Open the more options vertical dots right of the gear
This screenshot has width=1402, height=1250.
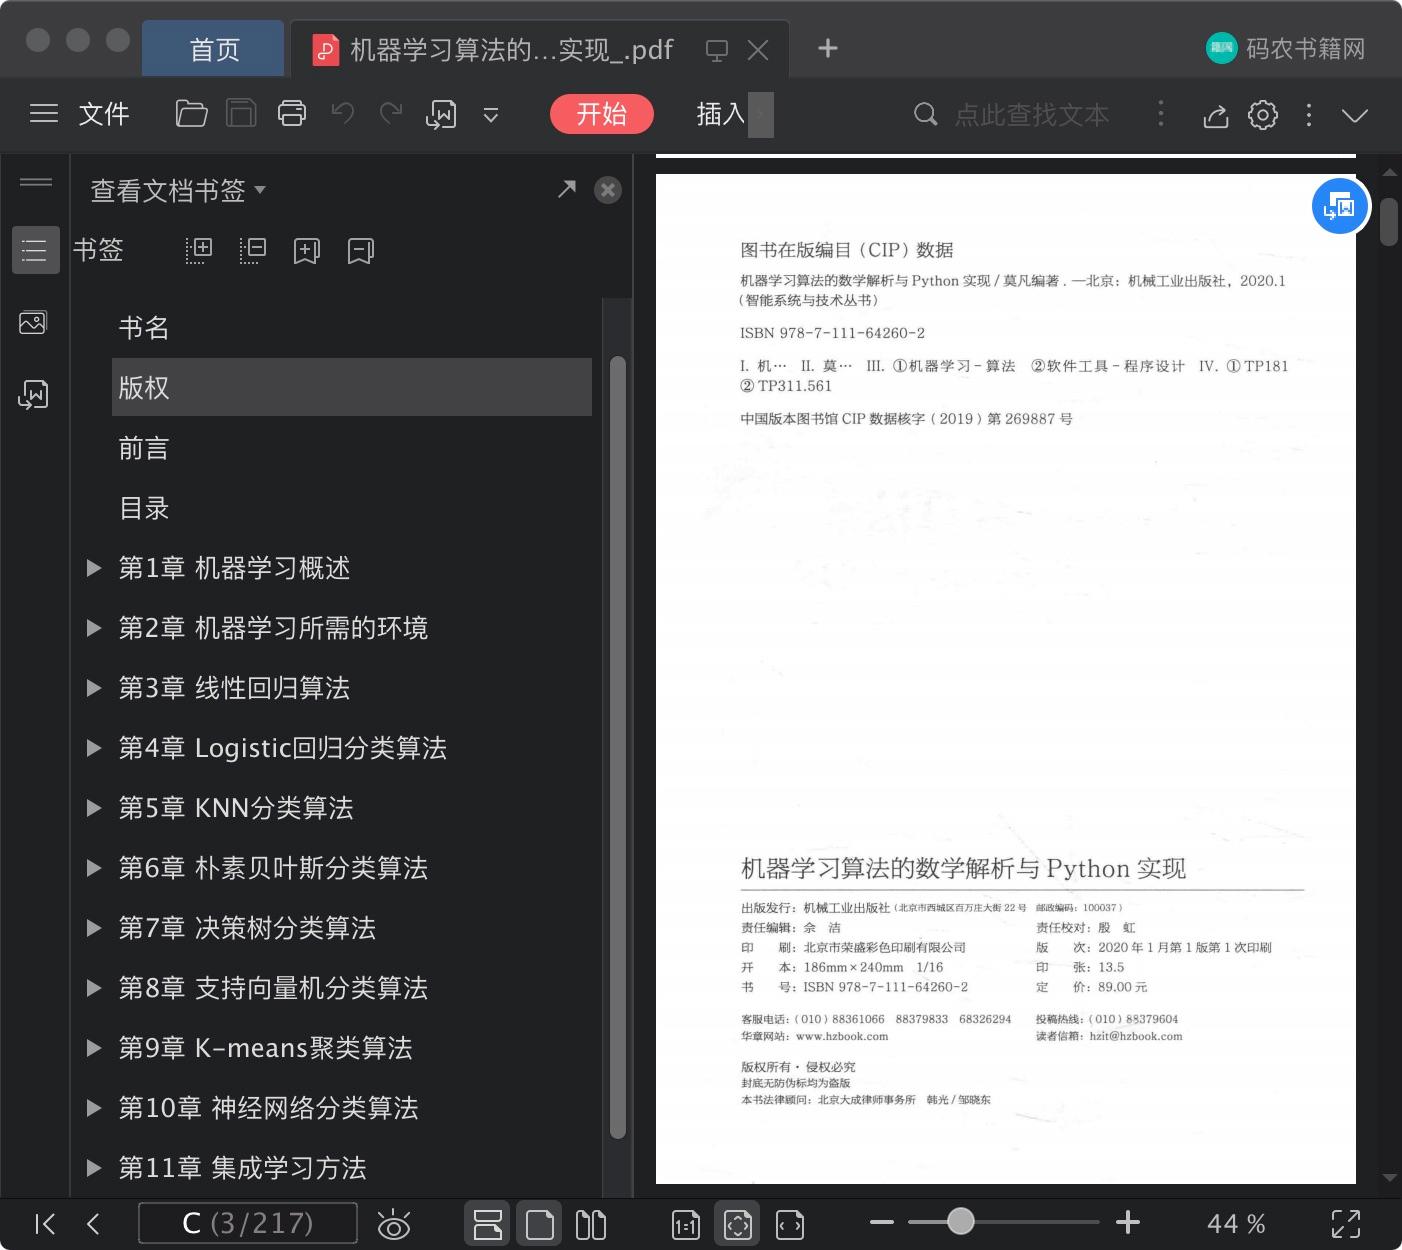(x=1309, y=115)
